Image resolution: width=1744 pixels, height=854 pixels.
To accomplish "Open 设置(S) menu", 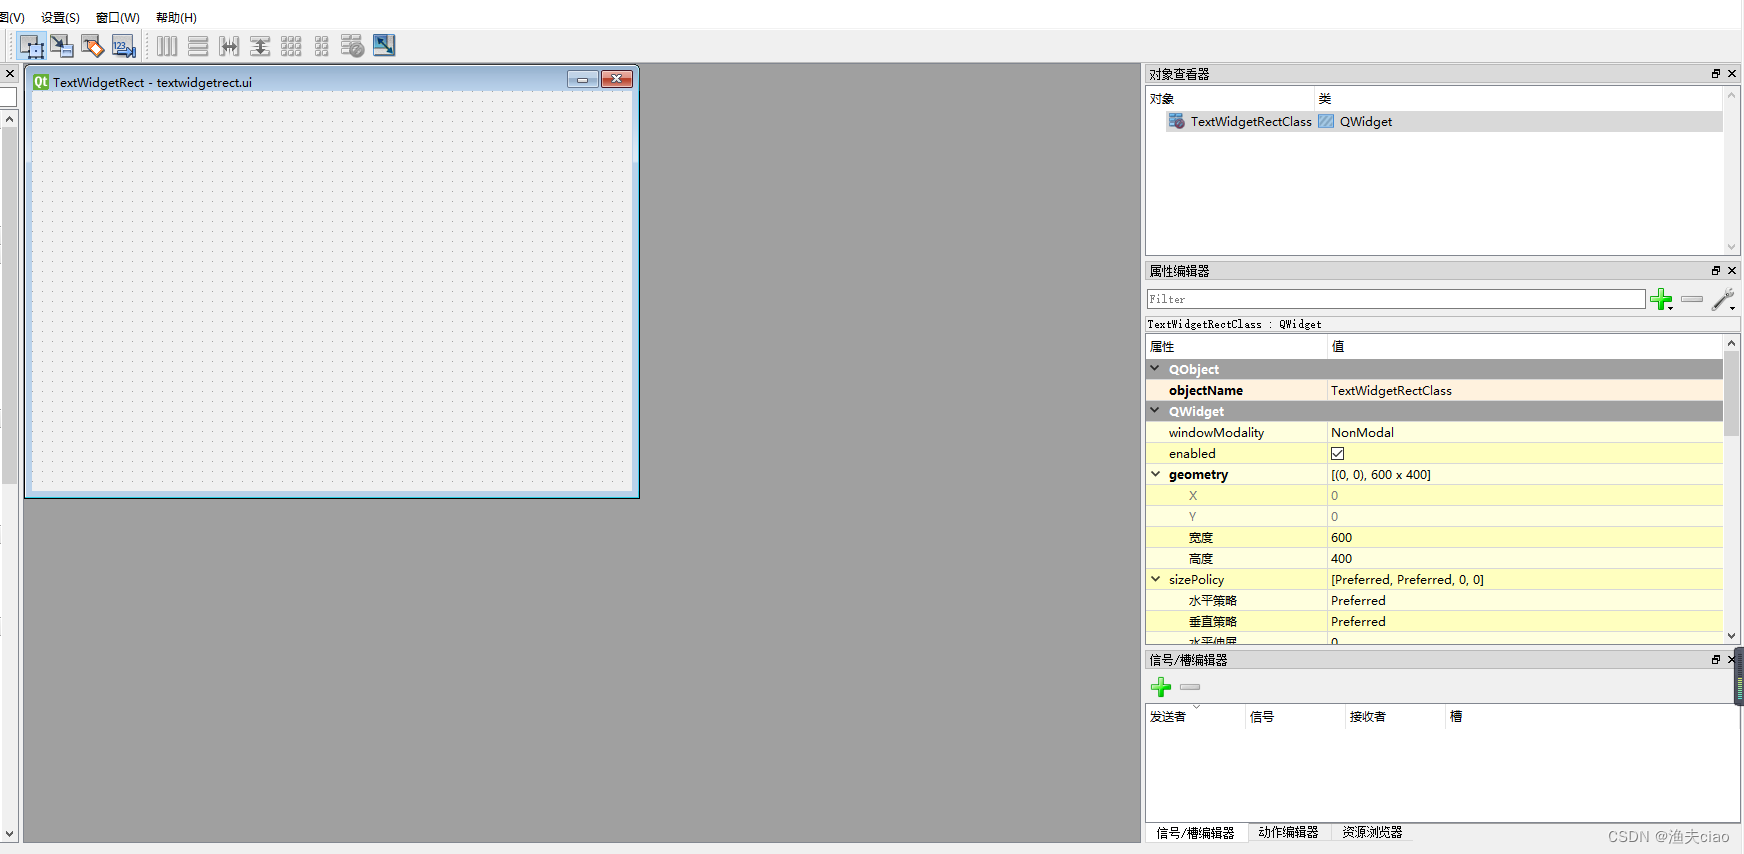I will coord(60,18).
